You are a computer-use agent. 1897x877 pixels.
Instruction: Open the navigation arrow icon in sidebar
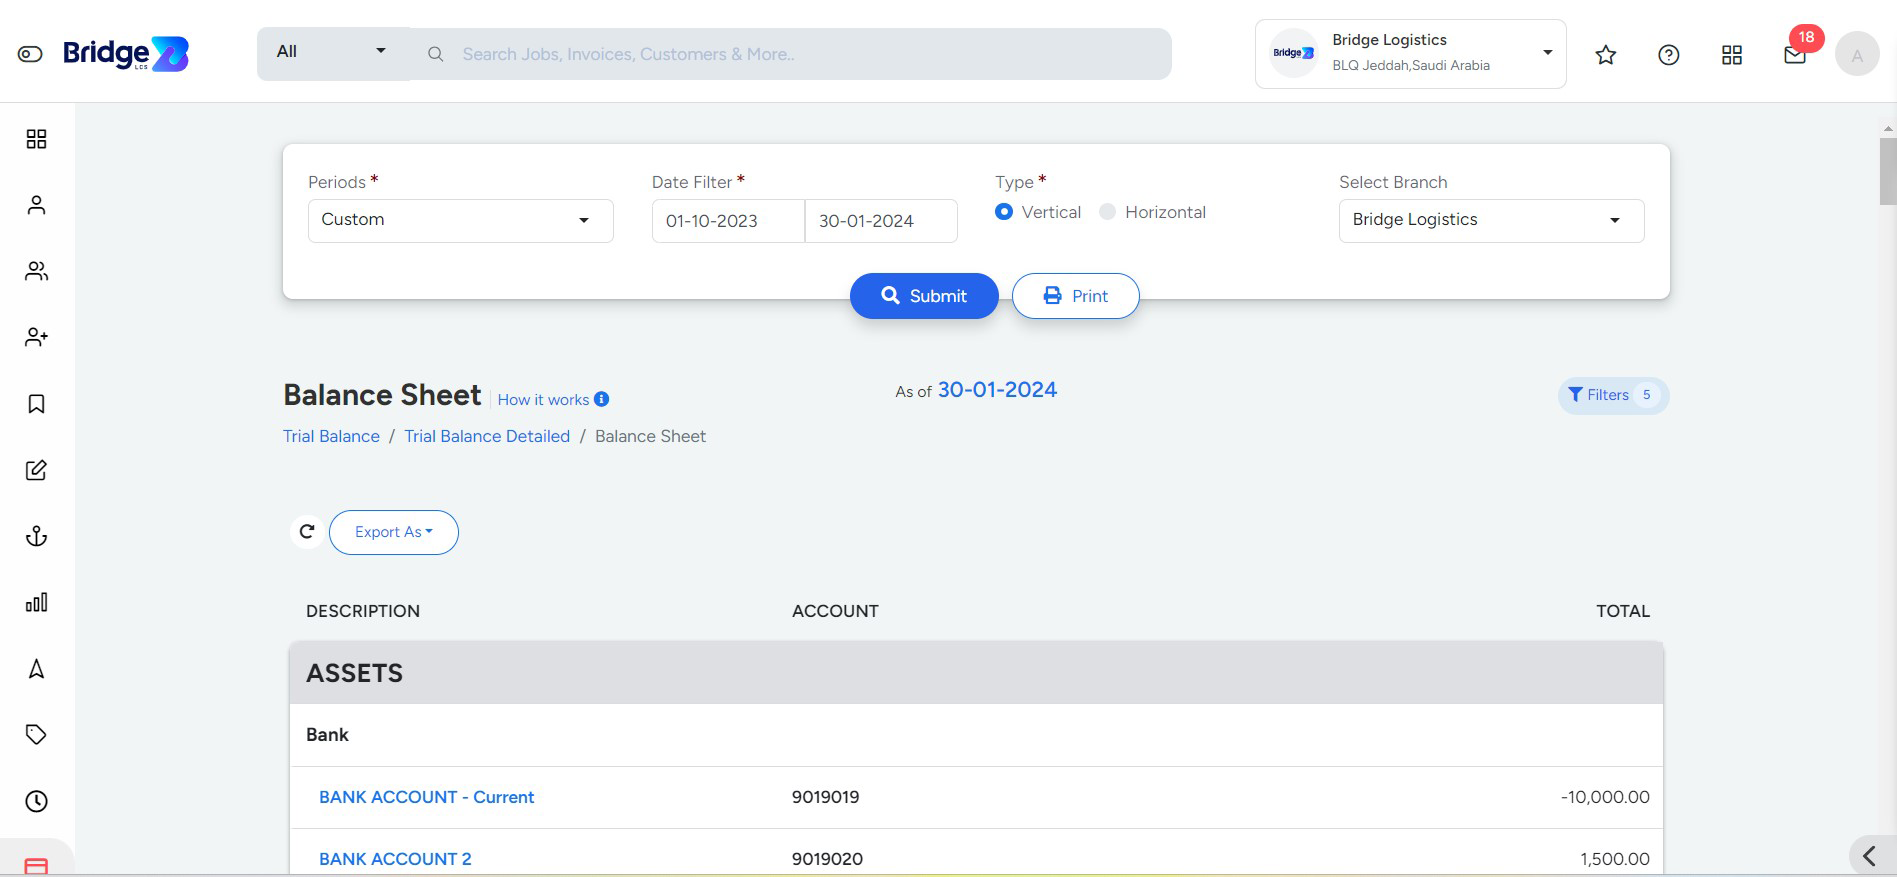pyautogui.click(x=36, y=669)
